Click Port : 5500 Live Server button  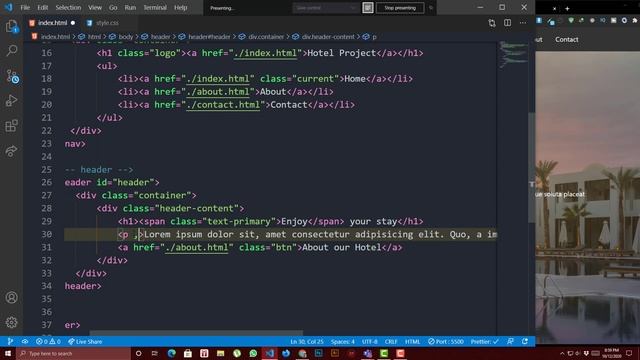pos(446,342)
